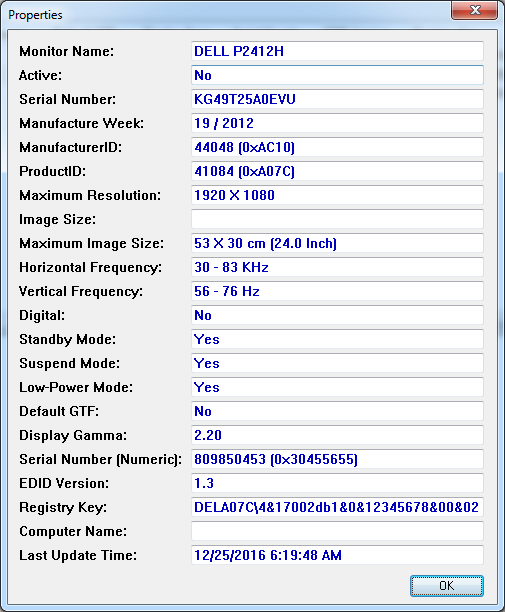Click the ProductID field 41084 (0xA07C)

click(337, 171)
